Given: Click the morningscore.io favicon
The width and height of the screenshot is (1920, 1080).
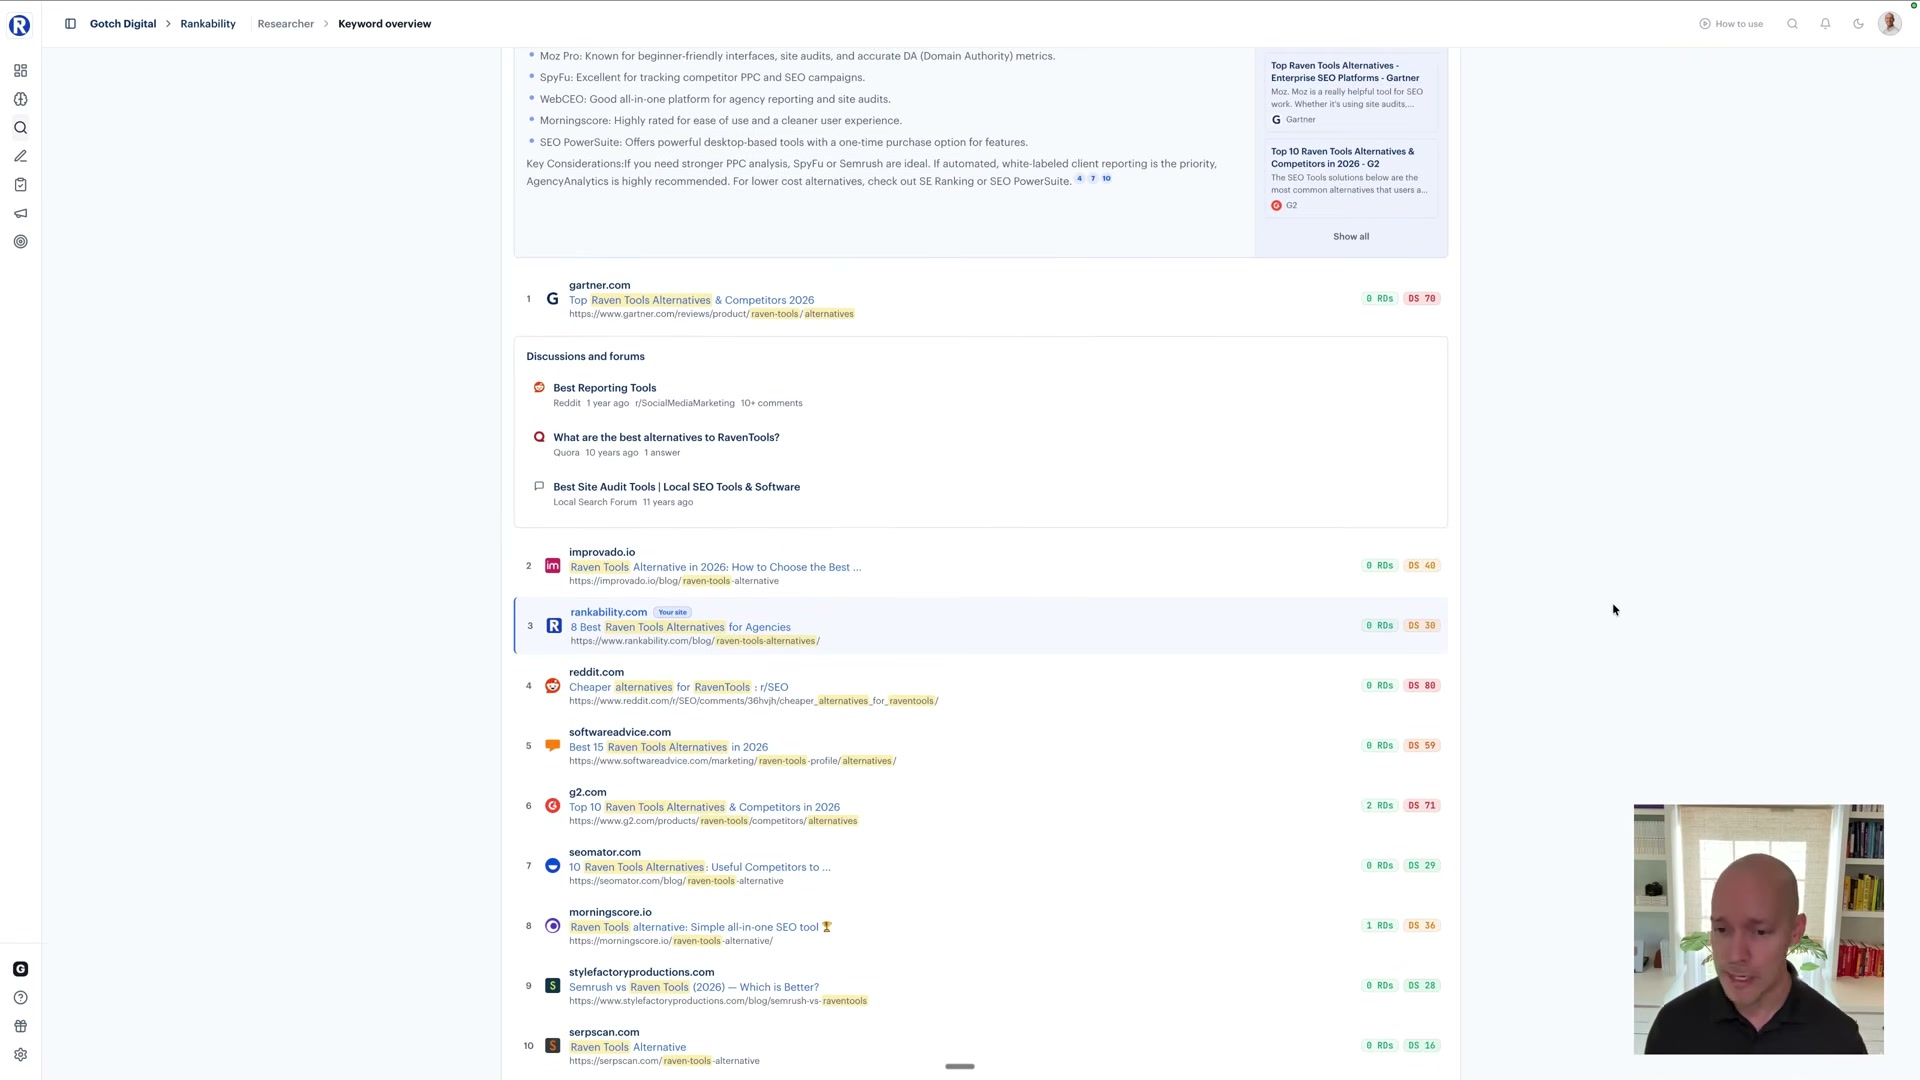Looking at the screenshot, I should point(552,926).
